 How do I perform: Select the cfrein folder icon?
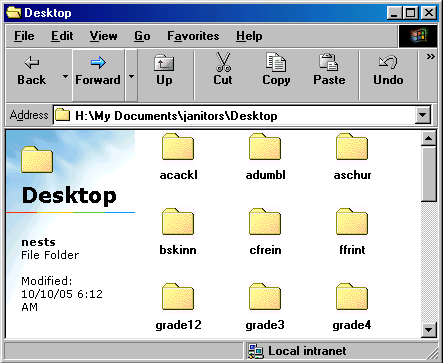coord(265,221)
